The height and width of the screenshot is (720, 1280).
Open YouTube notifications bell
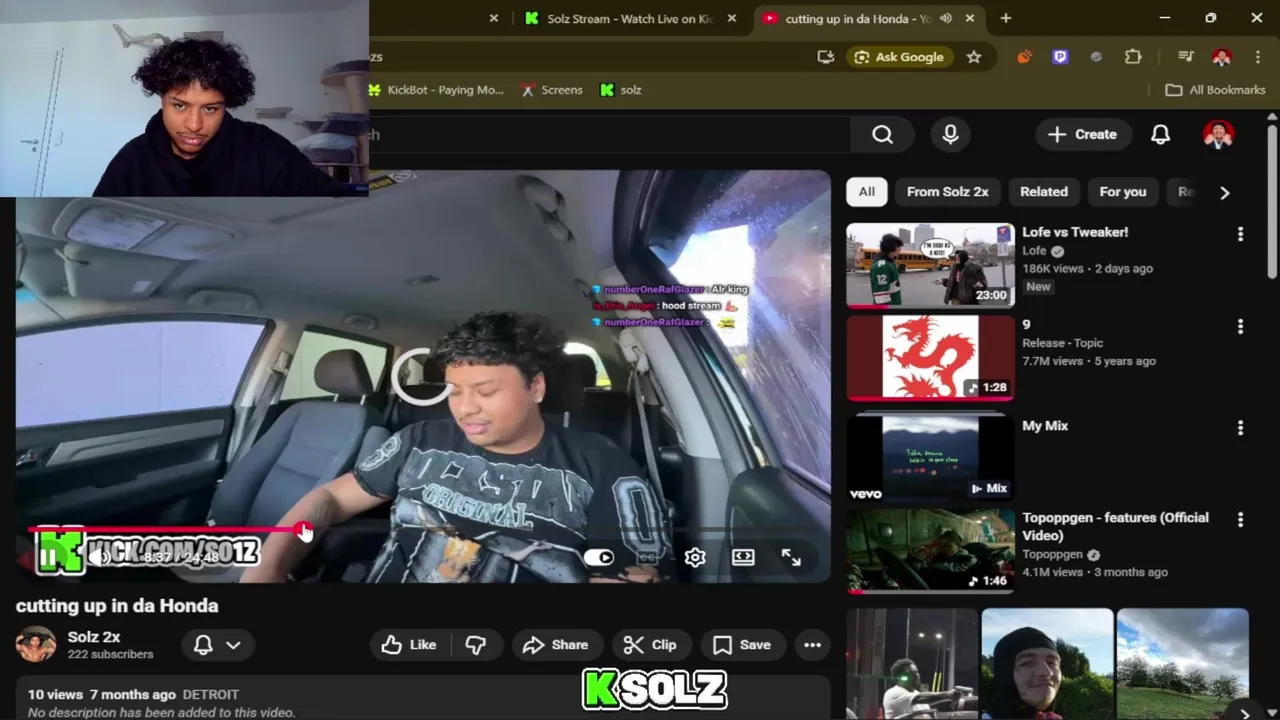[x=1160, y=134]
